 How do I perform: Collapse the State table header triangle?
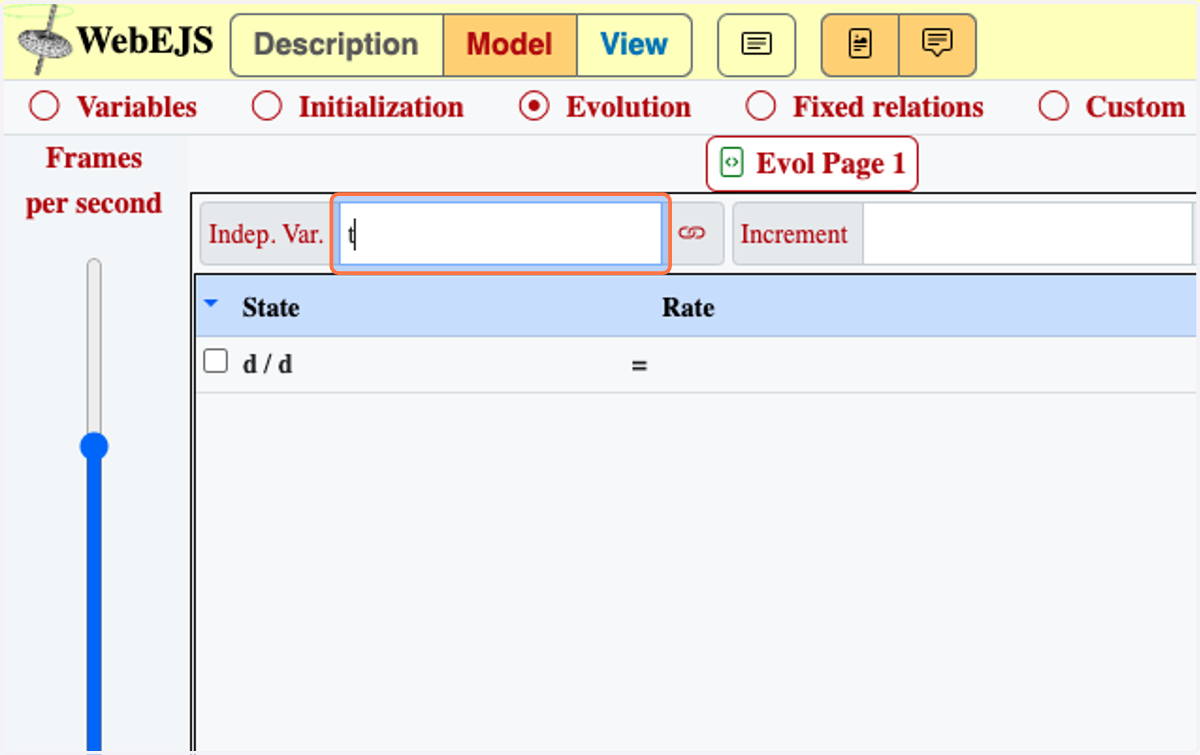[211, 302]
